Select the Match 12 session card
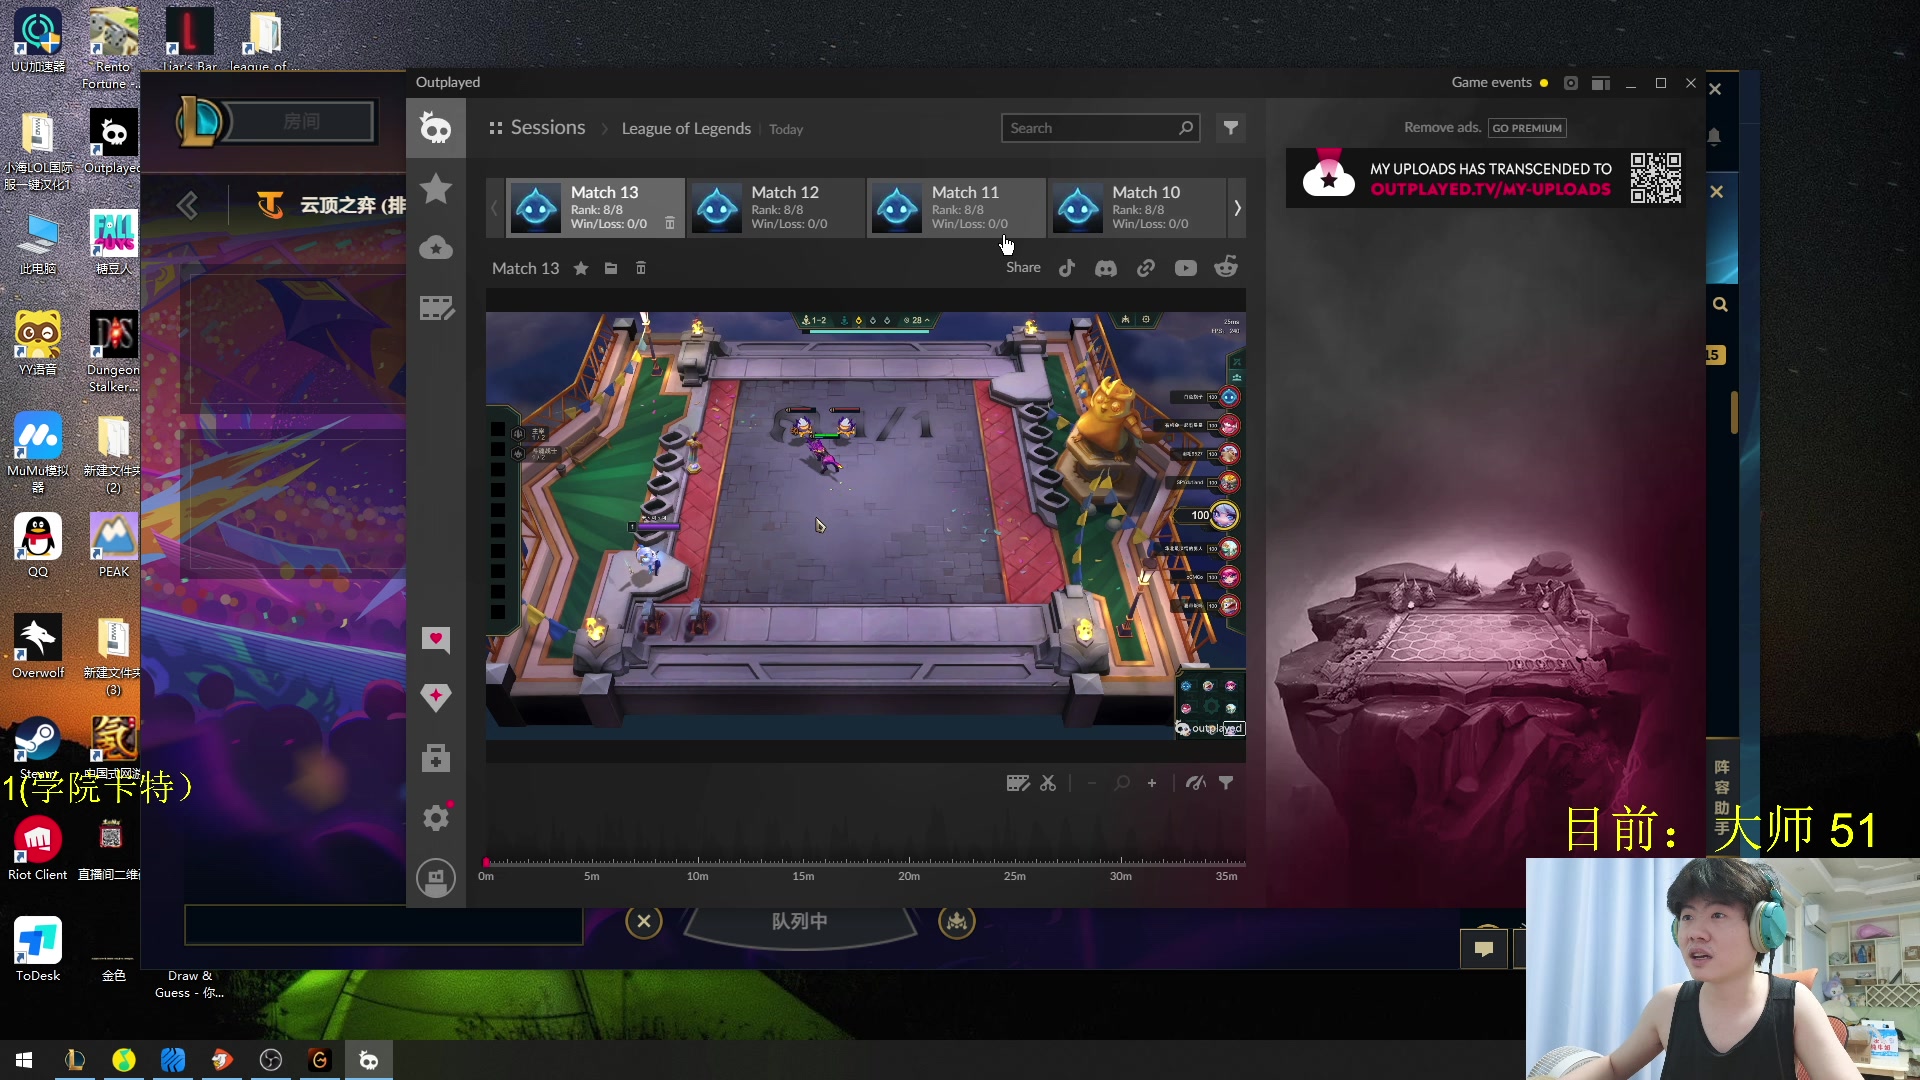The image size is (1920, 1080). coord(776,208)
